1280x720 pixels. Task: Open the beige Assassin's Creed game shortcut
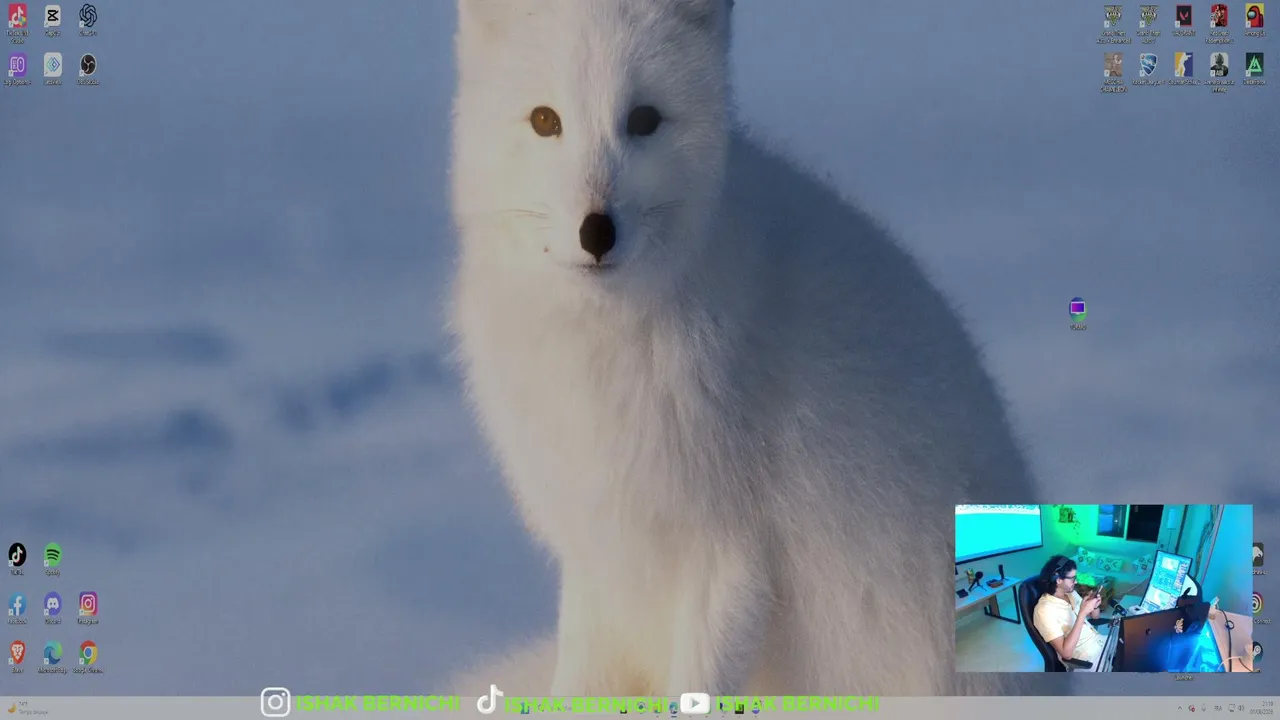(x=1113, y=72)
